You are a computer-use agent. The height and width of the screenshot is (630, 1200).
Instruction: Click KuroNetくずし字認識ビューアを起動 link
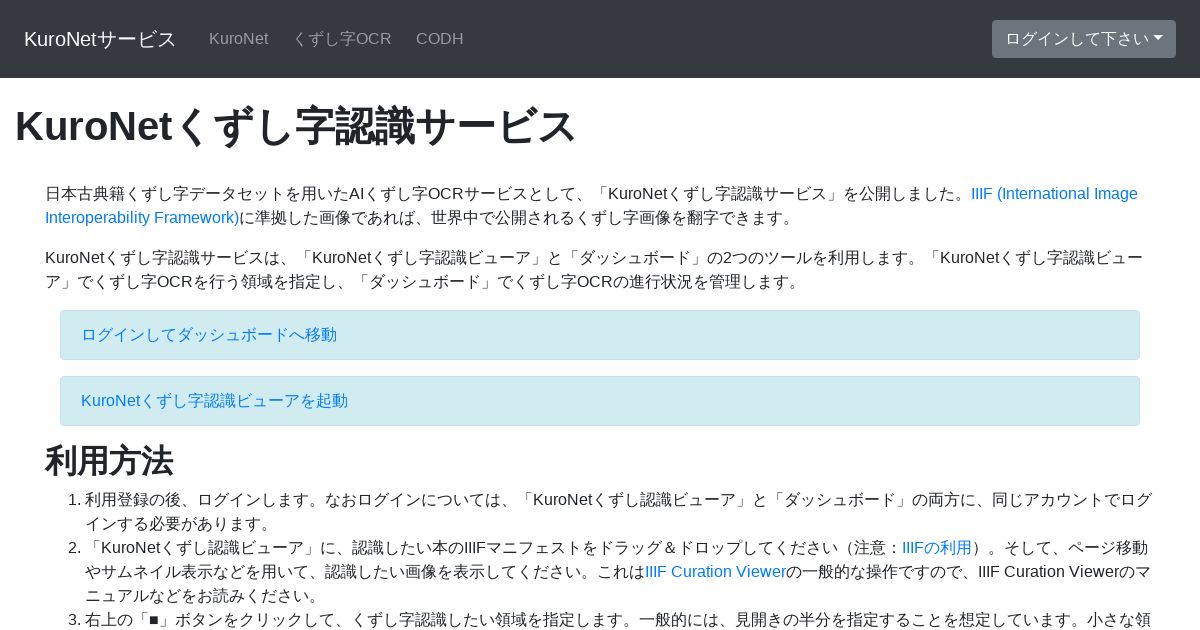pyautogui.click(x=215, y=401)
